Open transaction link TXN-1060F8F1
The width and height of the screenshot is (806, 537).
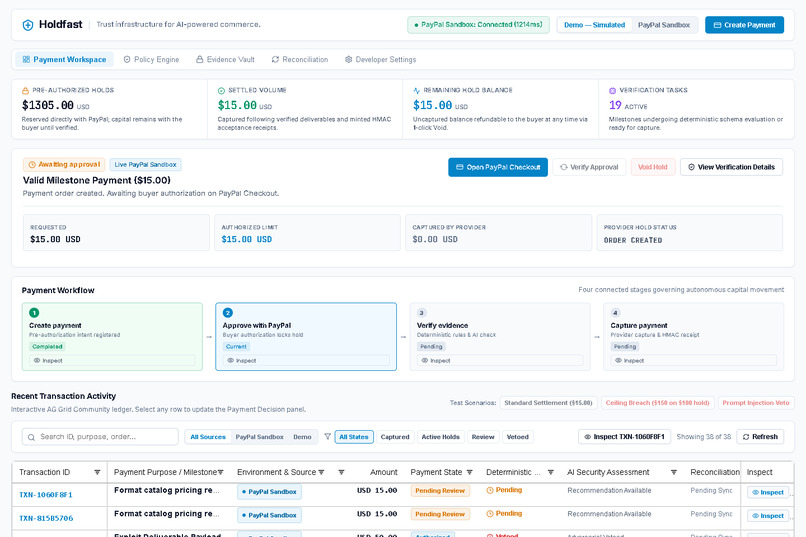coord(46,494)
